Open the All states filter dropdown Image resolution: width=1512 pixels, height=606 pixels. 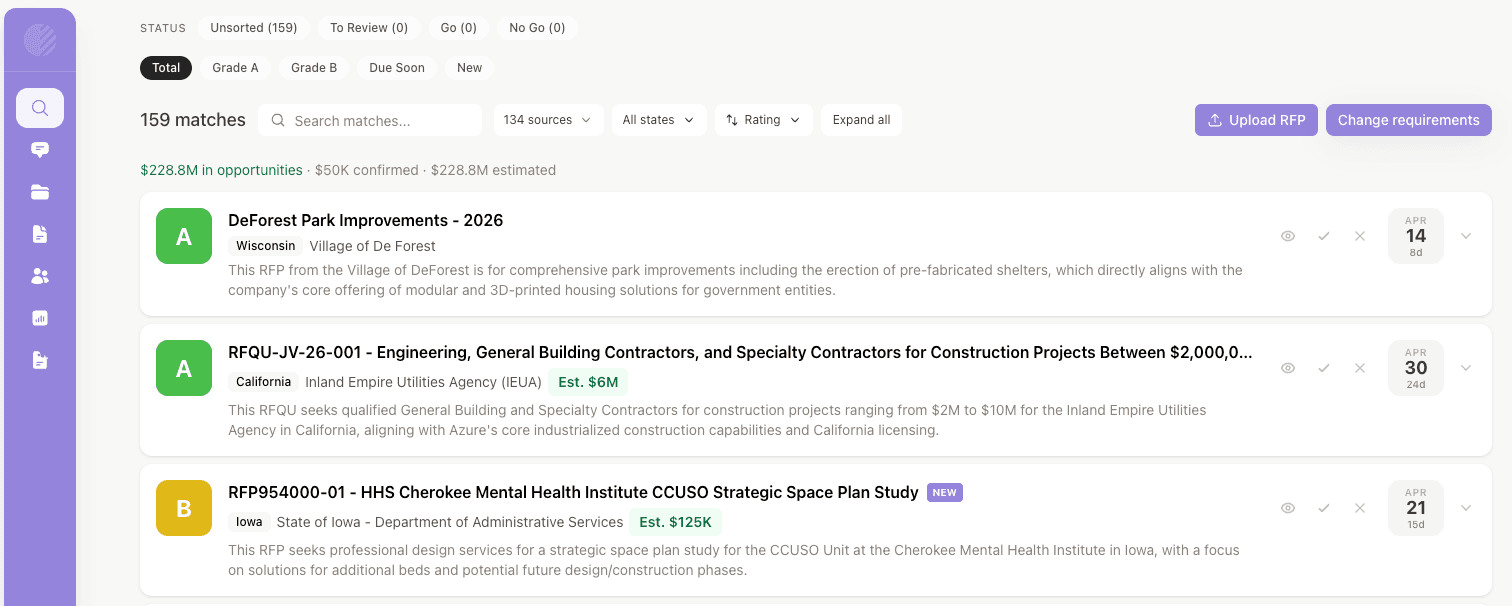pyautogui.click(x=658, y=120)
